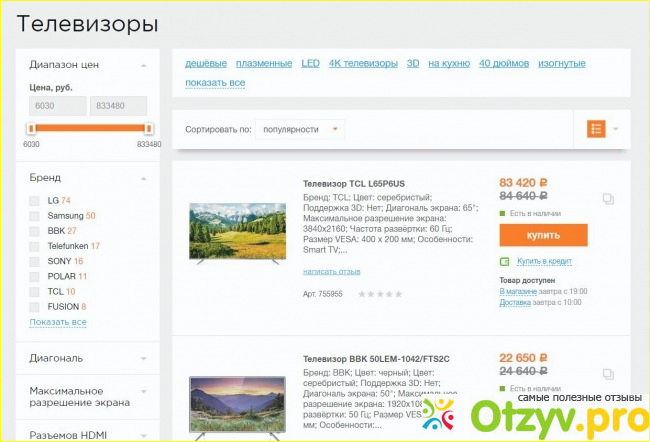Click the green credit wallet icon
650x442 pixels.
click(505, 261)
